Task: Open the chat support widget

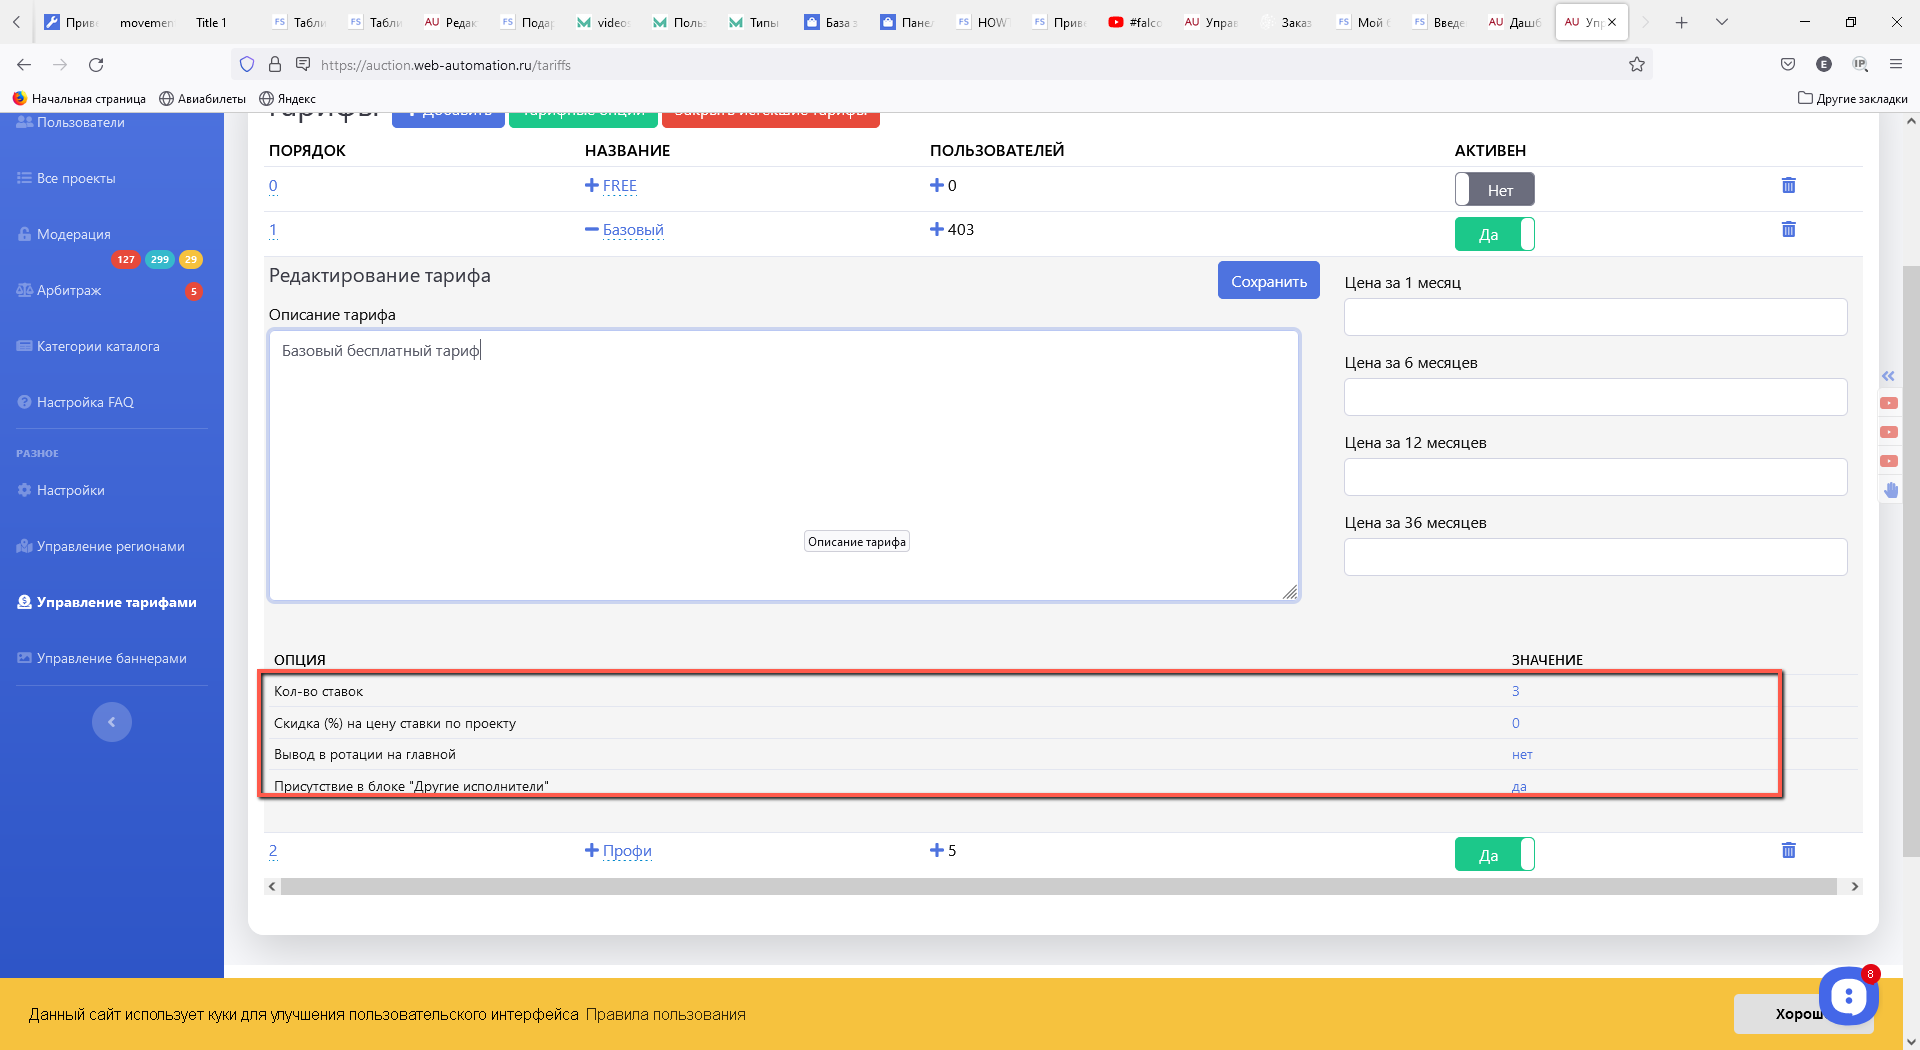Action: 1847,996
